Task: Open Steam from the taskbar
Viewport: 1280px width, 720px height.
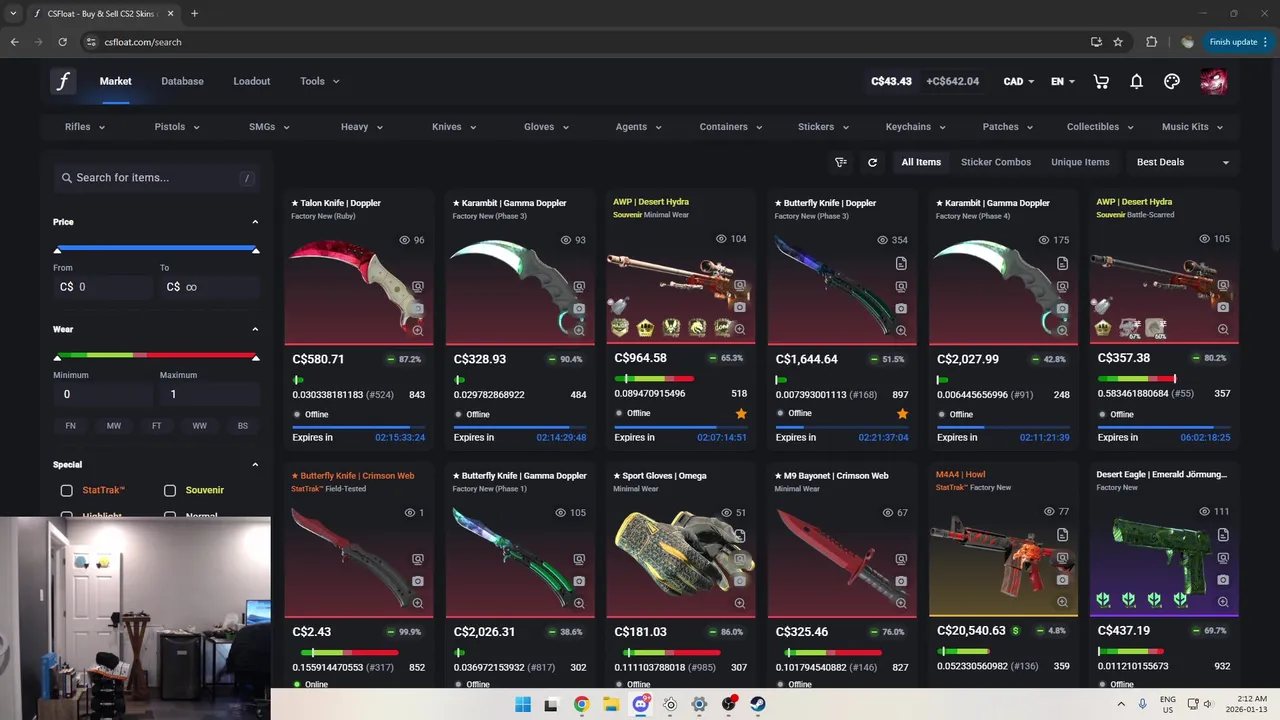Action: click(758, 704)
